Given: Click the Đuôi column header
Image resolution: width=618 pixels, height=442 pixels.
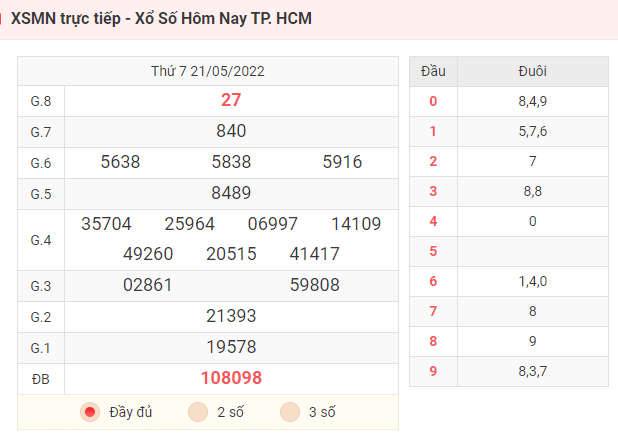Looking at the screenshot, I should click(x=532, y=71).
